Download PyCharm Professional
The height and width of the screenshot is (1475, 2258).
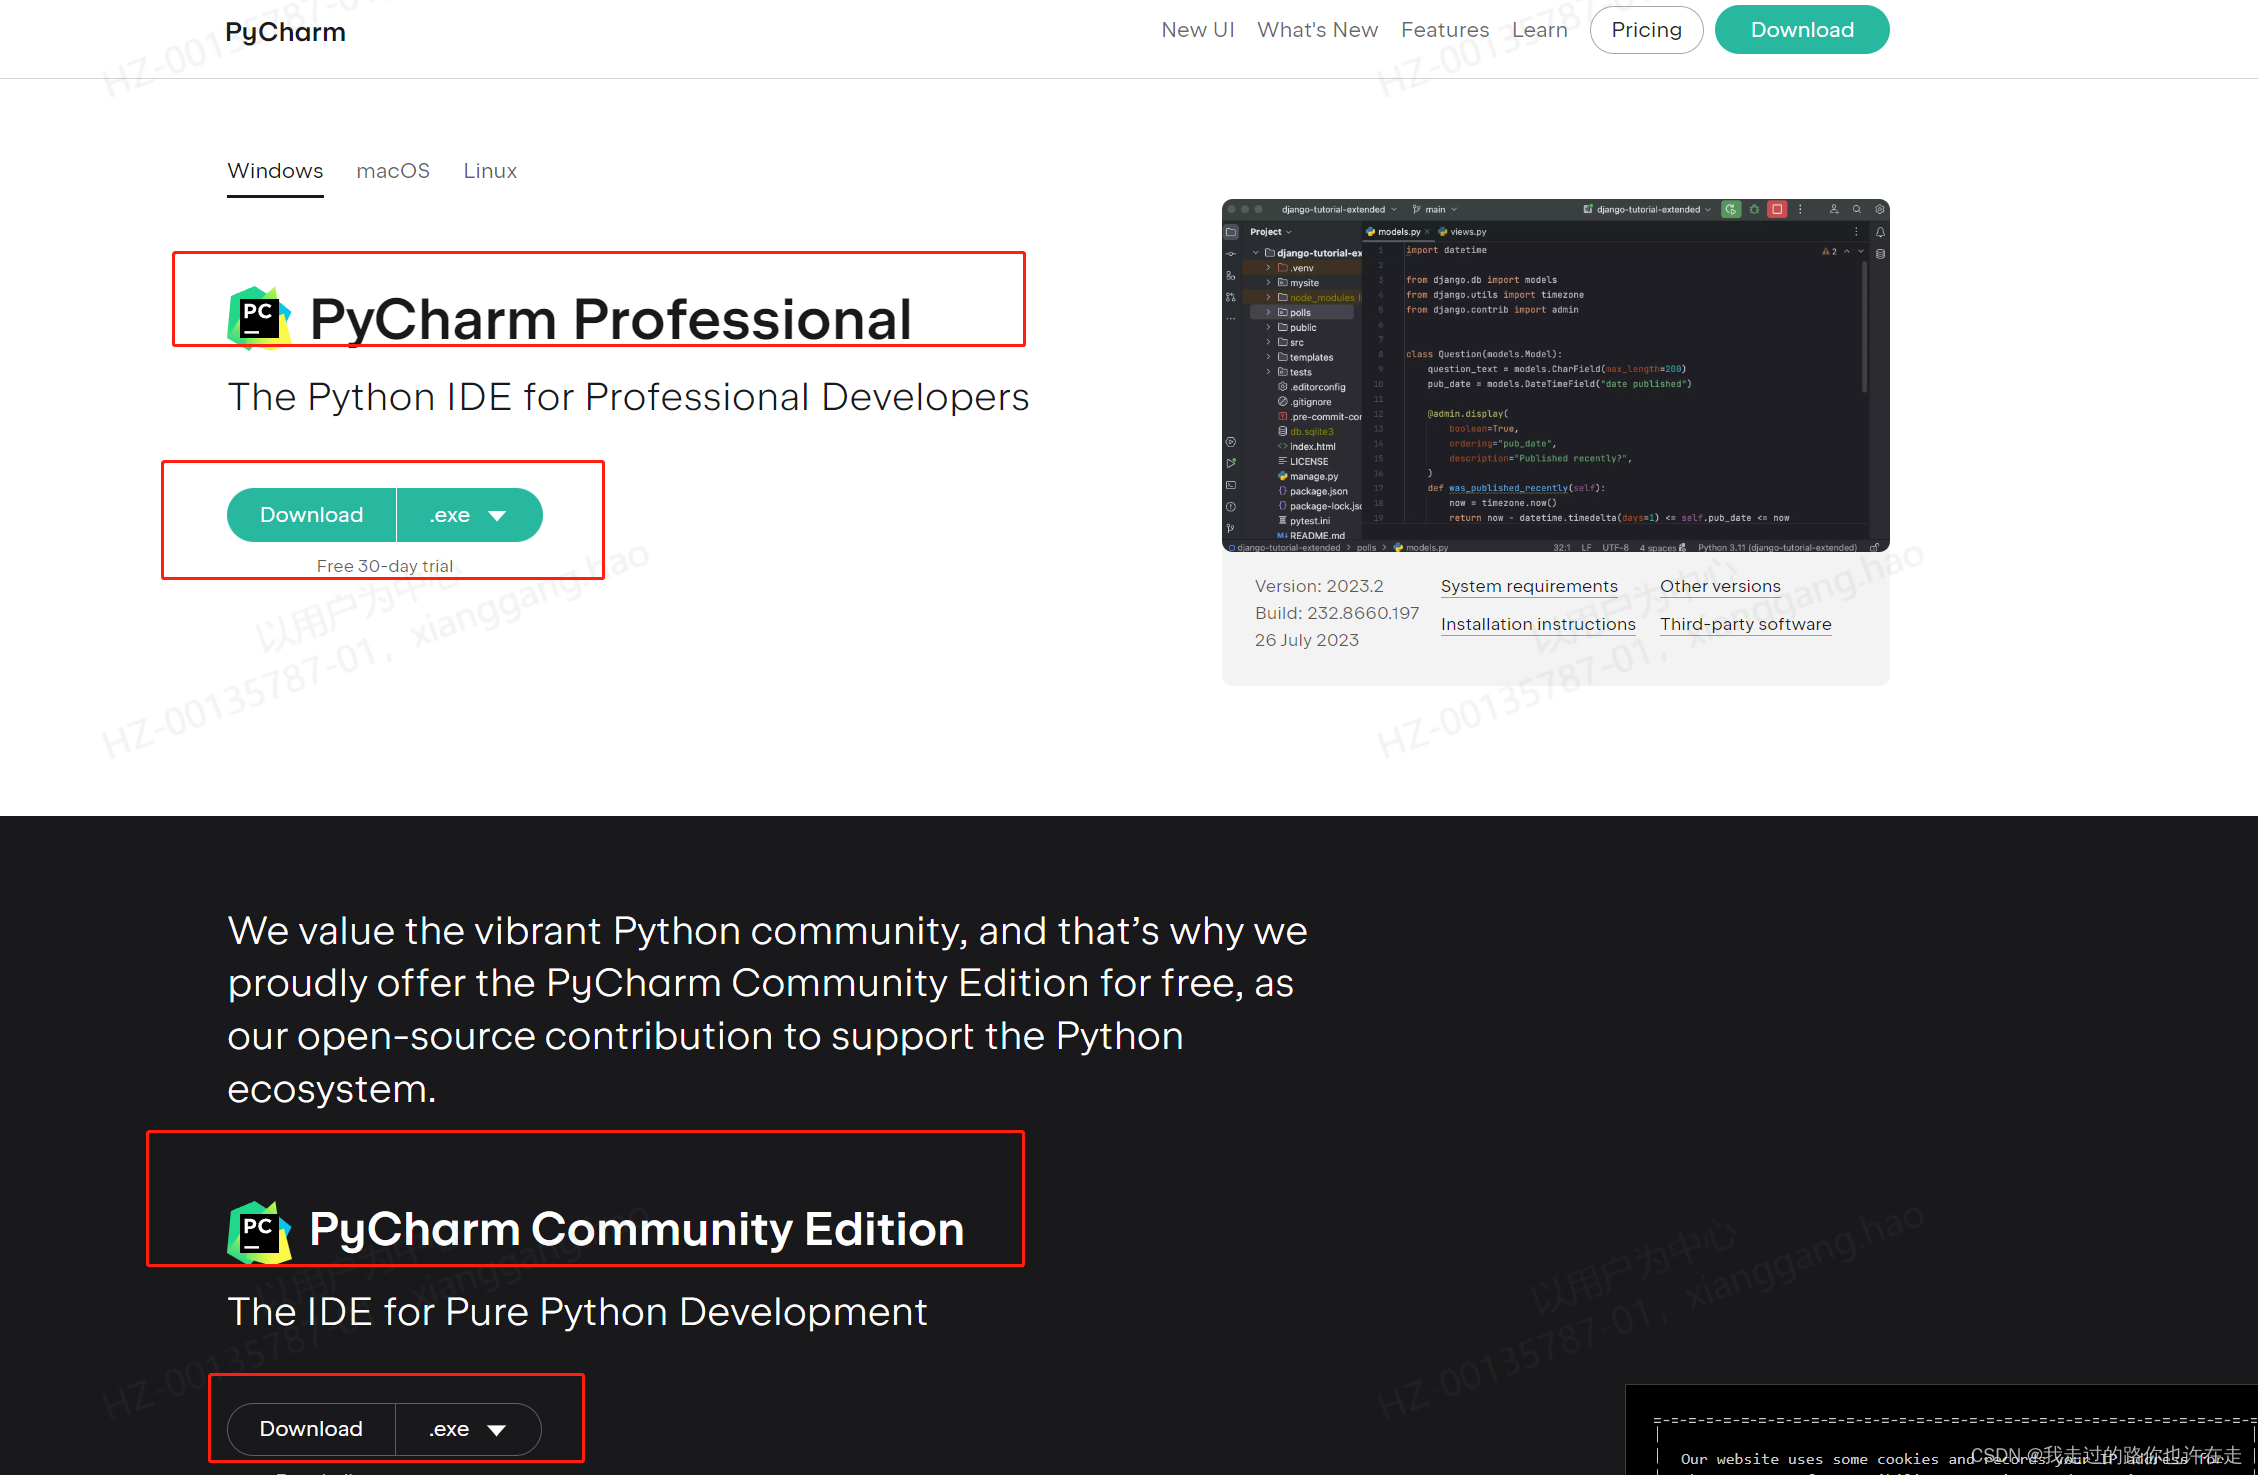pyautogui.click(x=312, y=515)
